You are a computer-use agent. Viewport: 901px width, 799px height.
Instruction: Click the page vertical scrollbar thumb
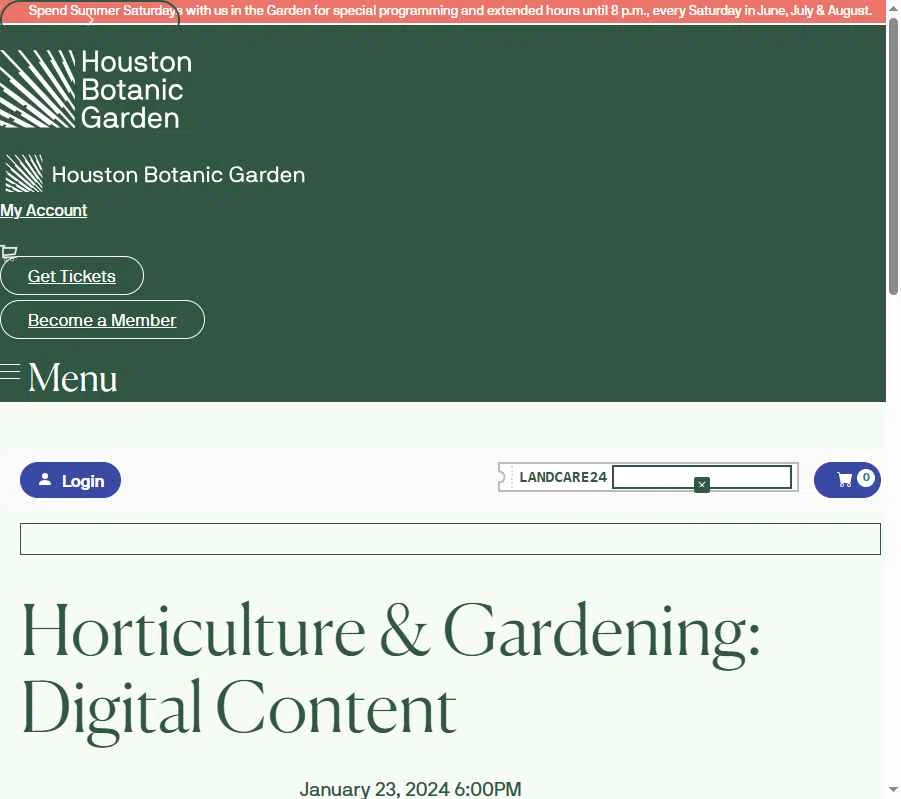pos(893,156)
